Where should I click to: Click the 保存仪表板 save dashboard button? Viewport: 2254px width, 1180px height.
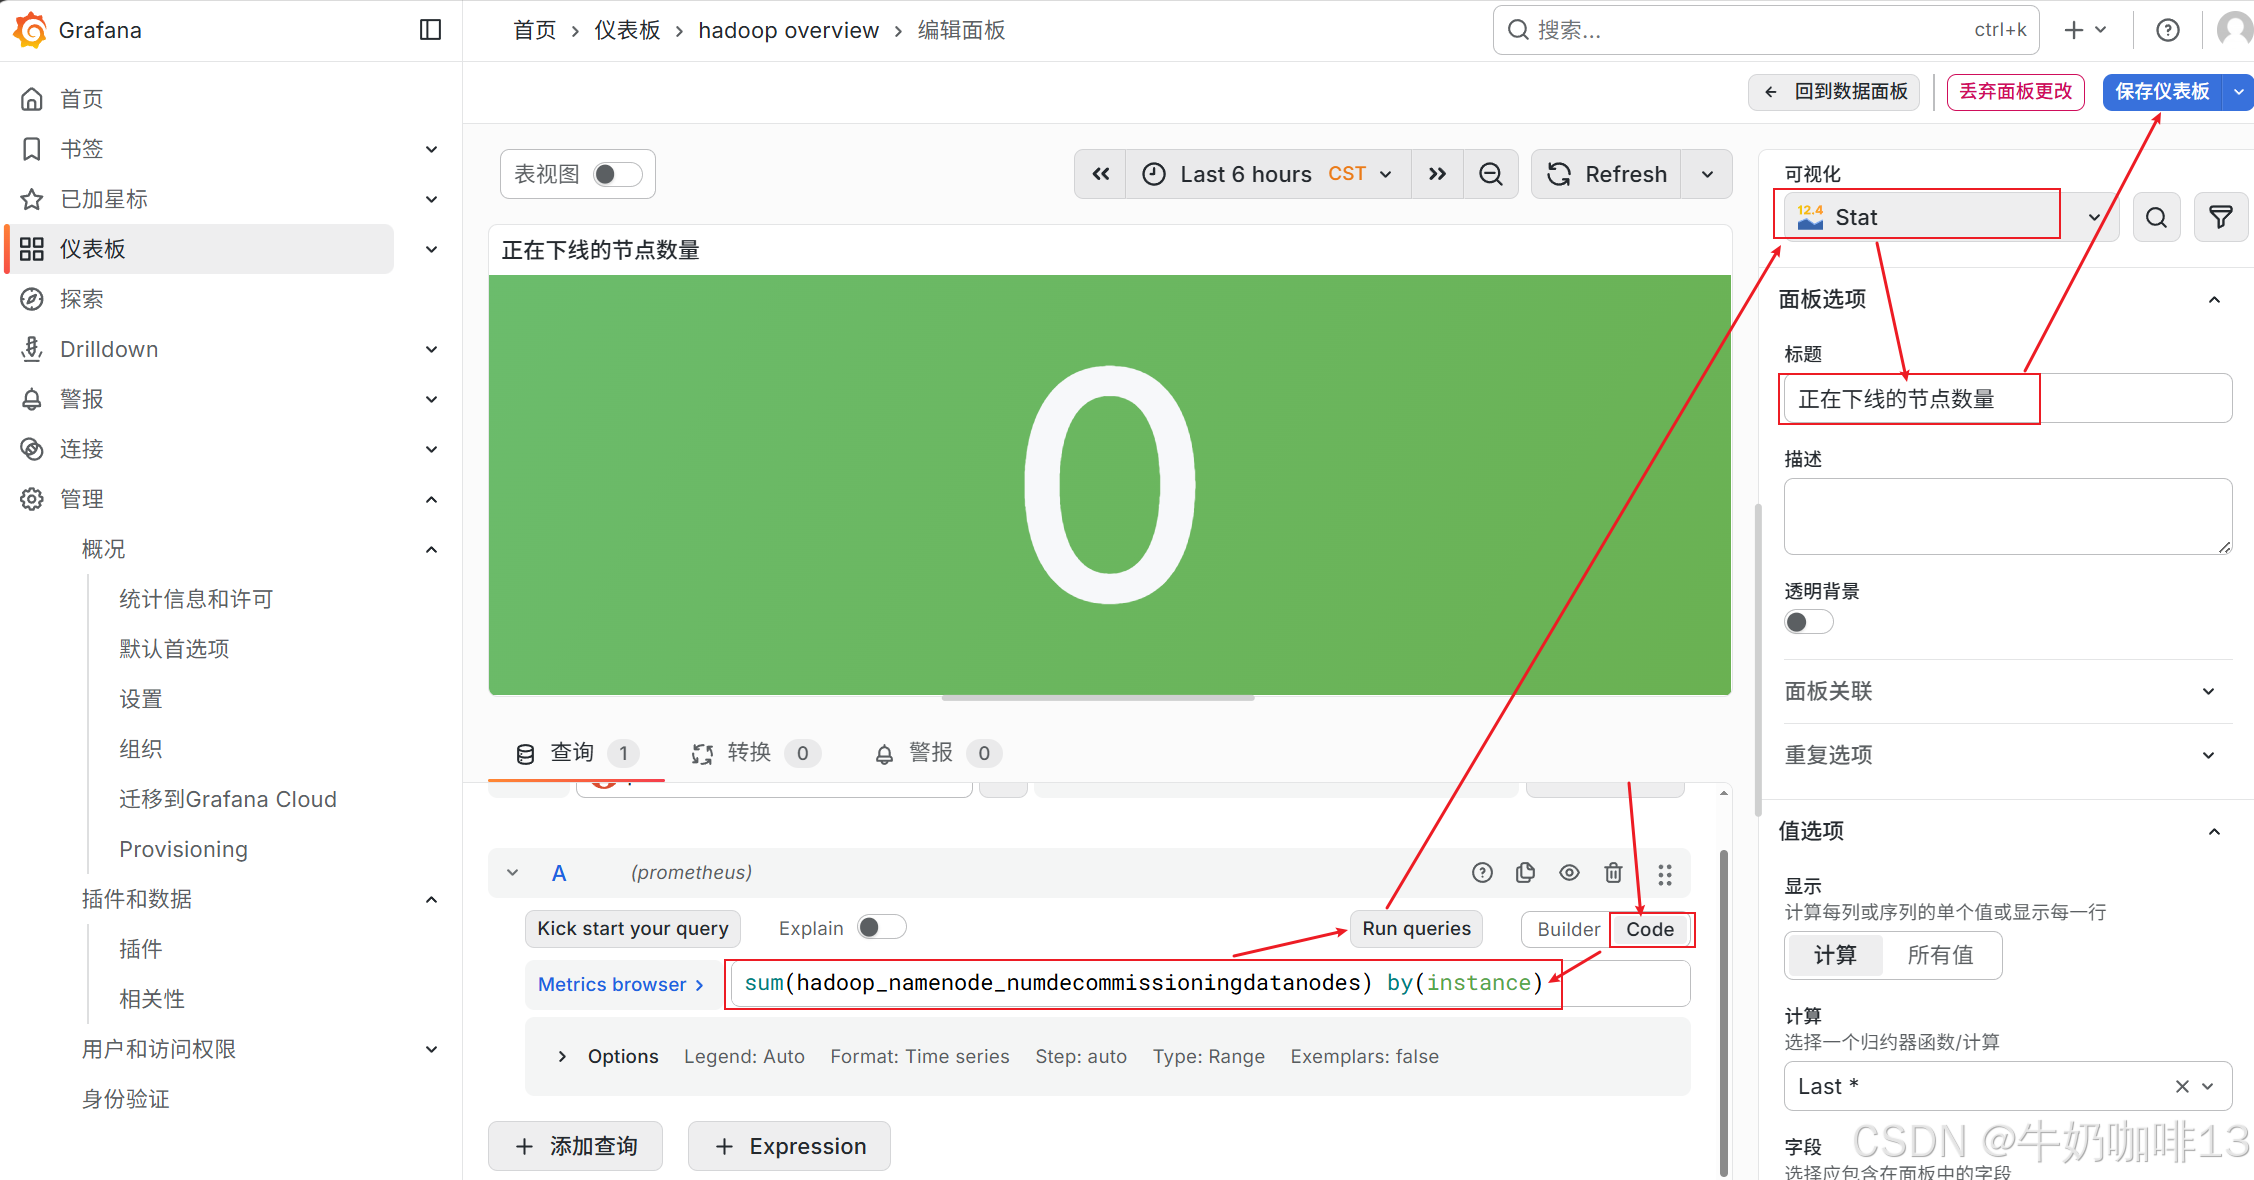pyautogui.click(x=2162, y=91)
